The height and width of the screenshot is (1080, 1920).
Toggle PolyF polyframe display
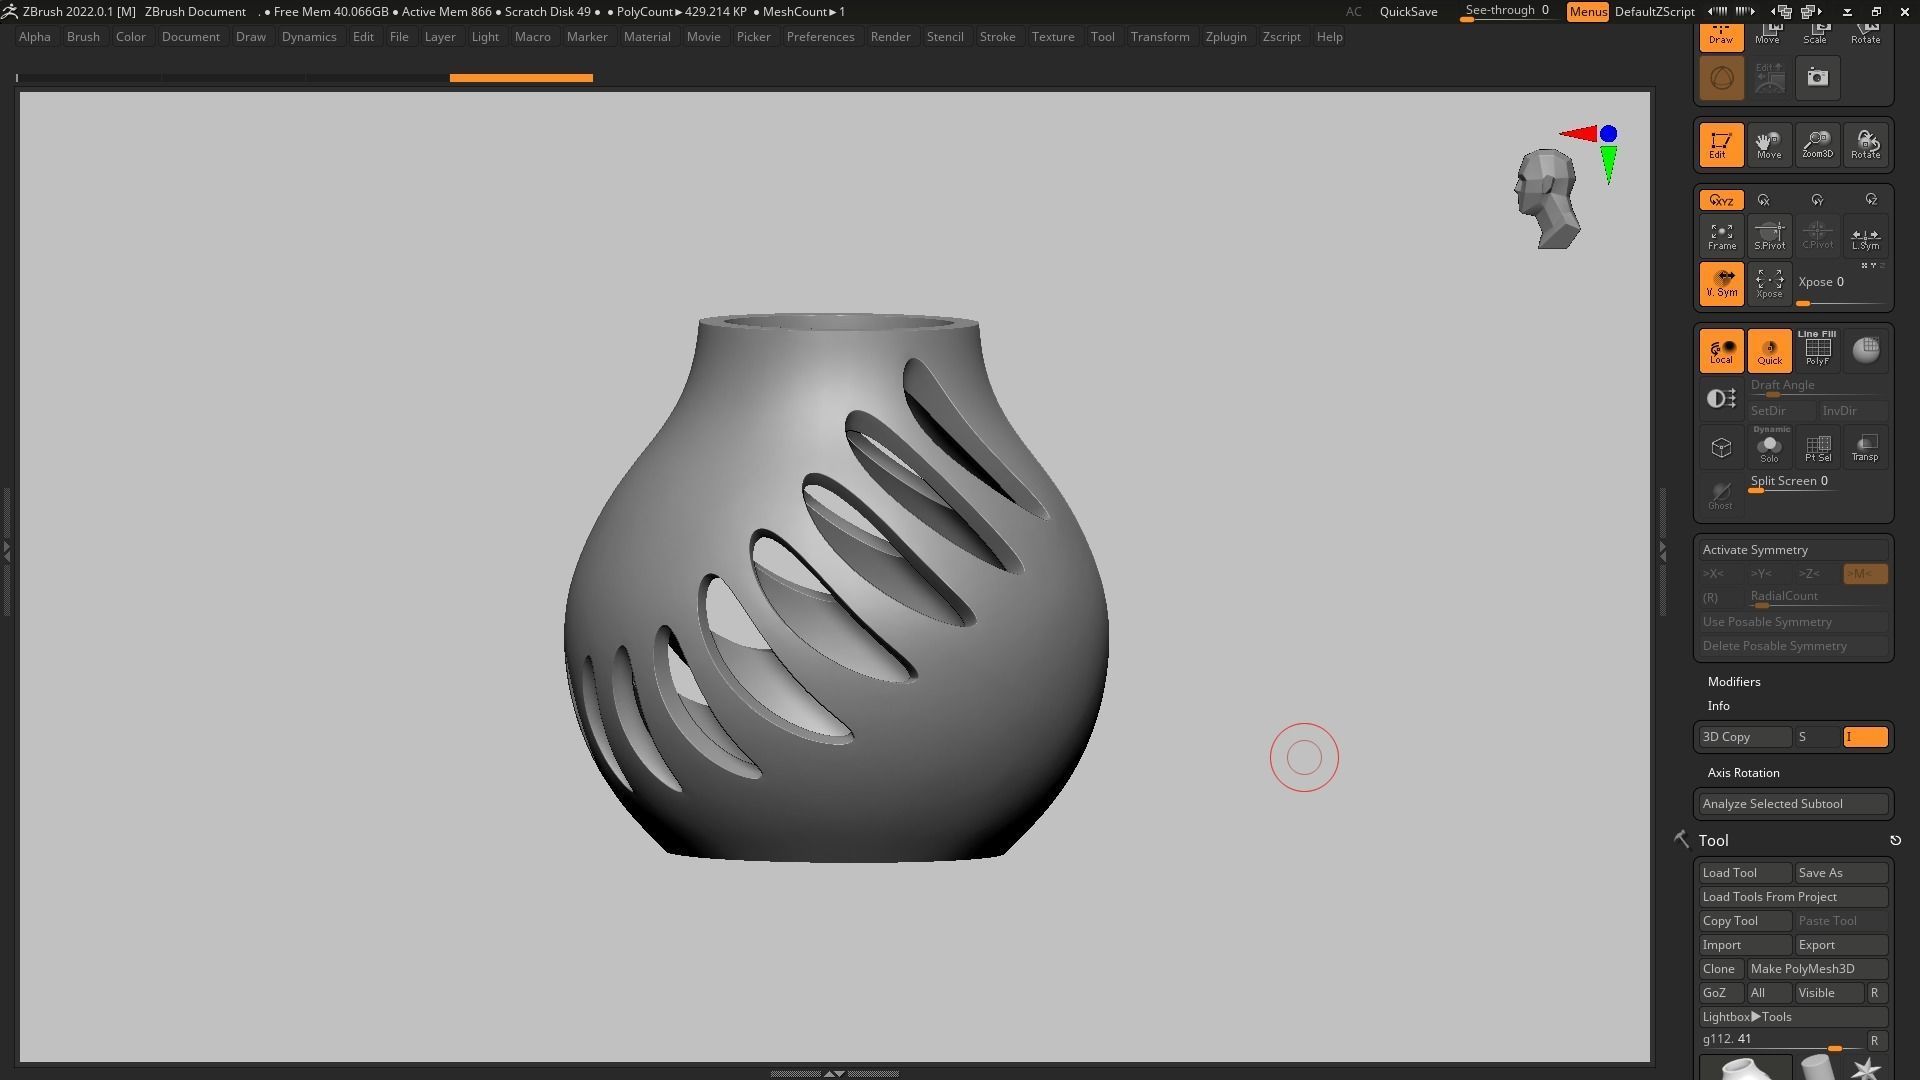click(1817, 351)
